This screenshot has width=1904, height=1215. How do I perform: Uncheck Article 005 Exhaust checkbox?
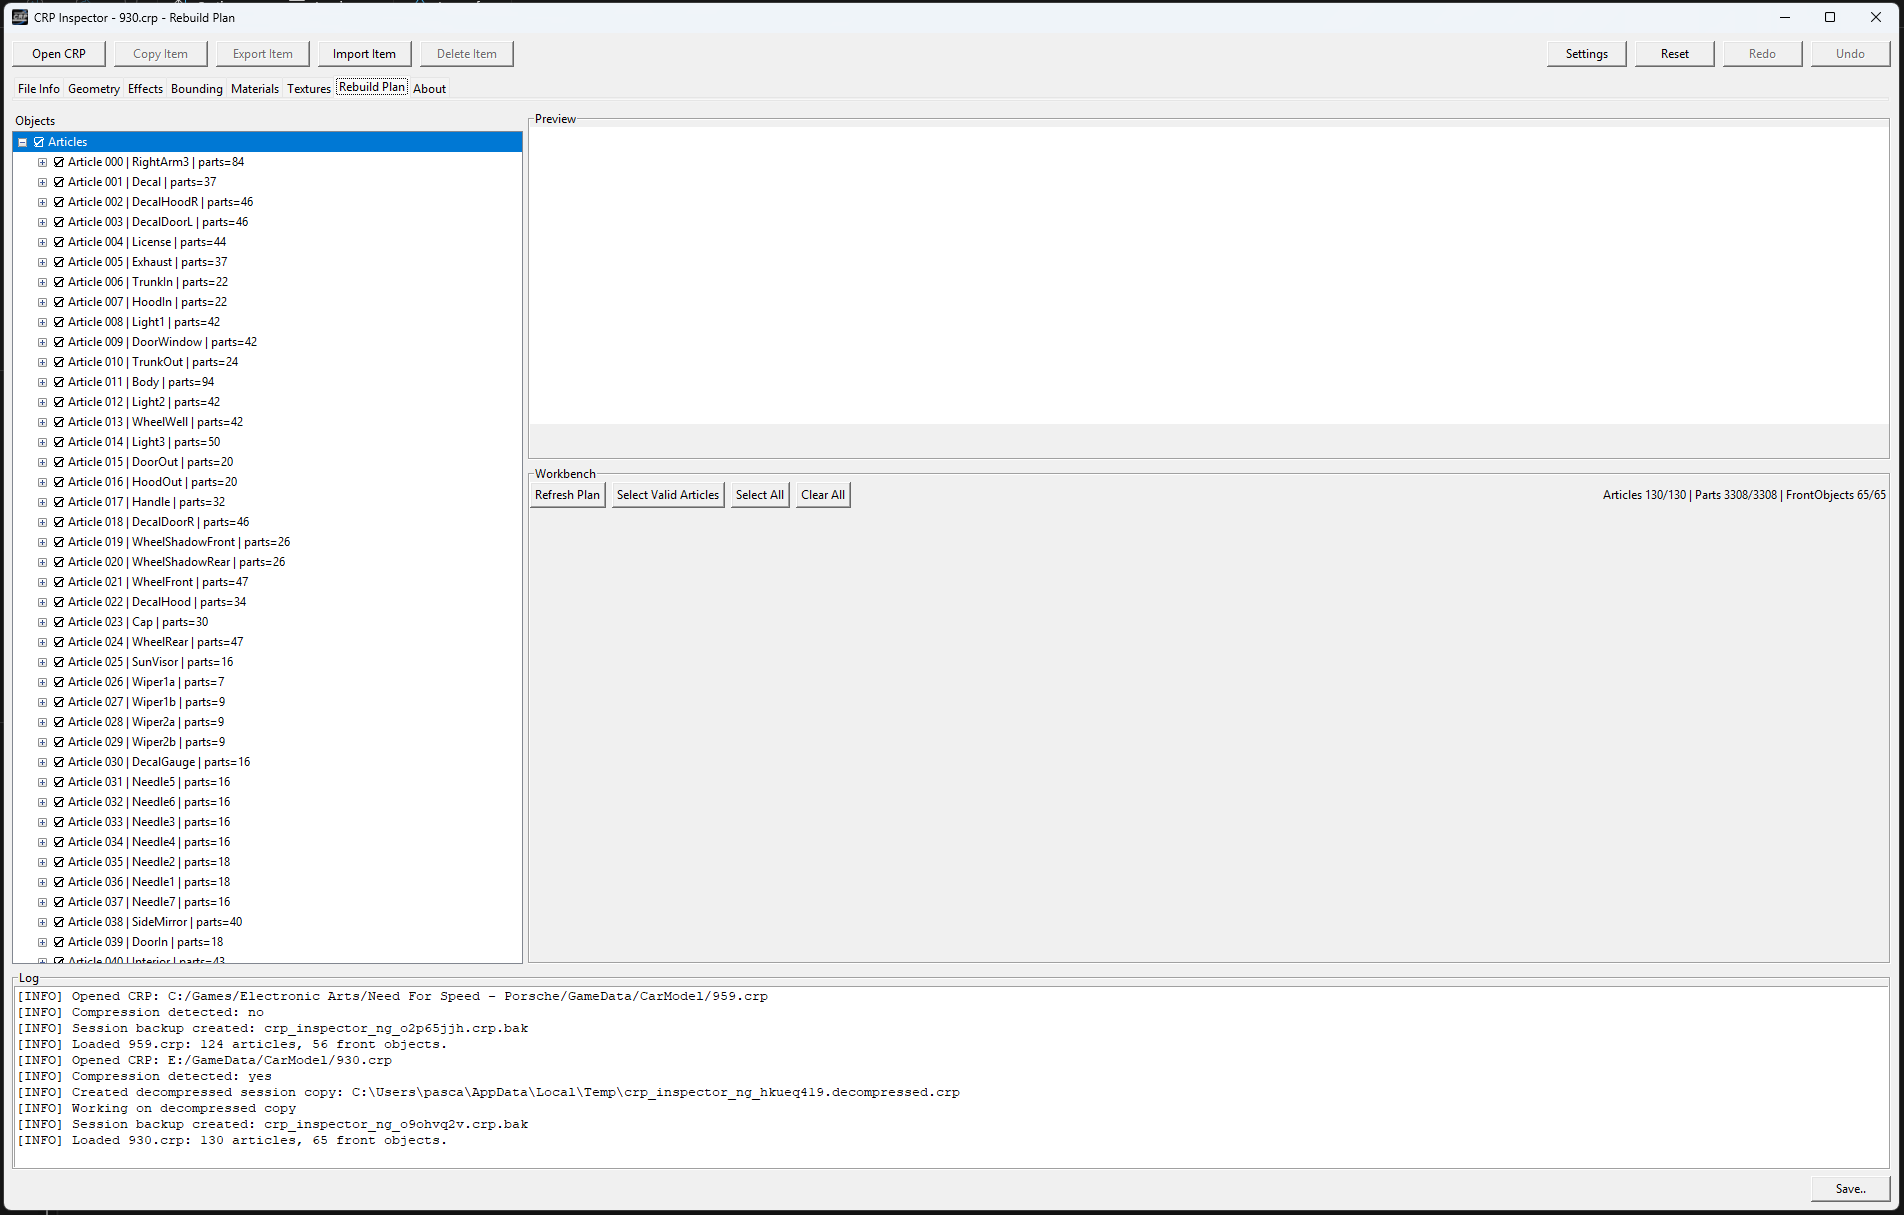click(59, 262)
